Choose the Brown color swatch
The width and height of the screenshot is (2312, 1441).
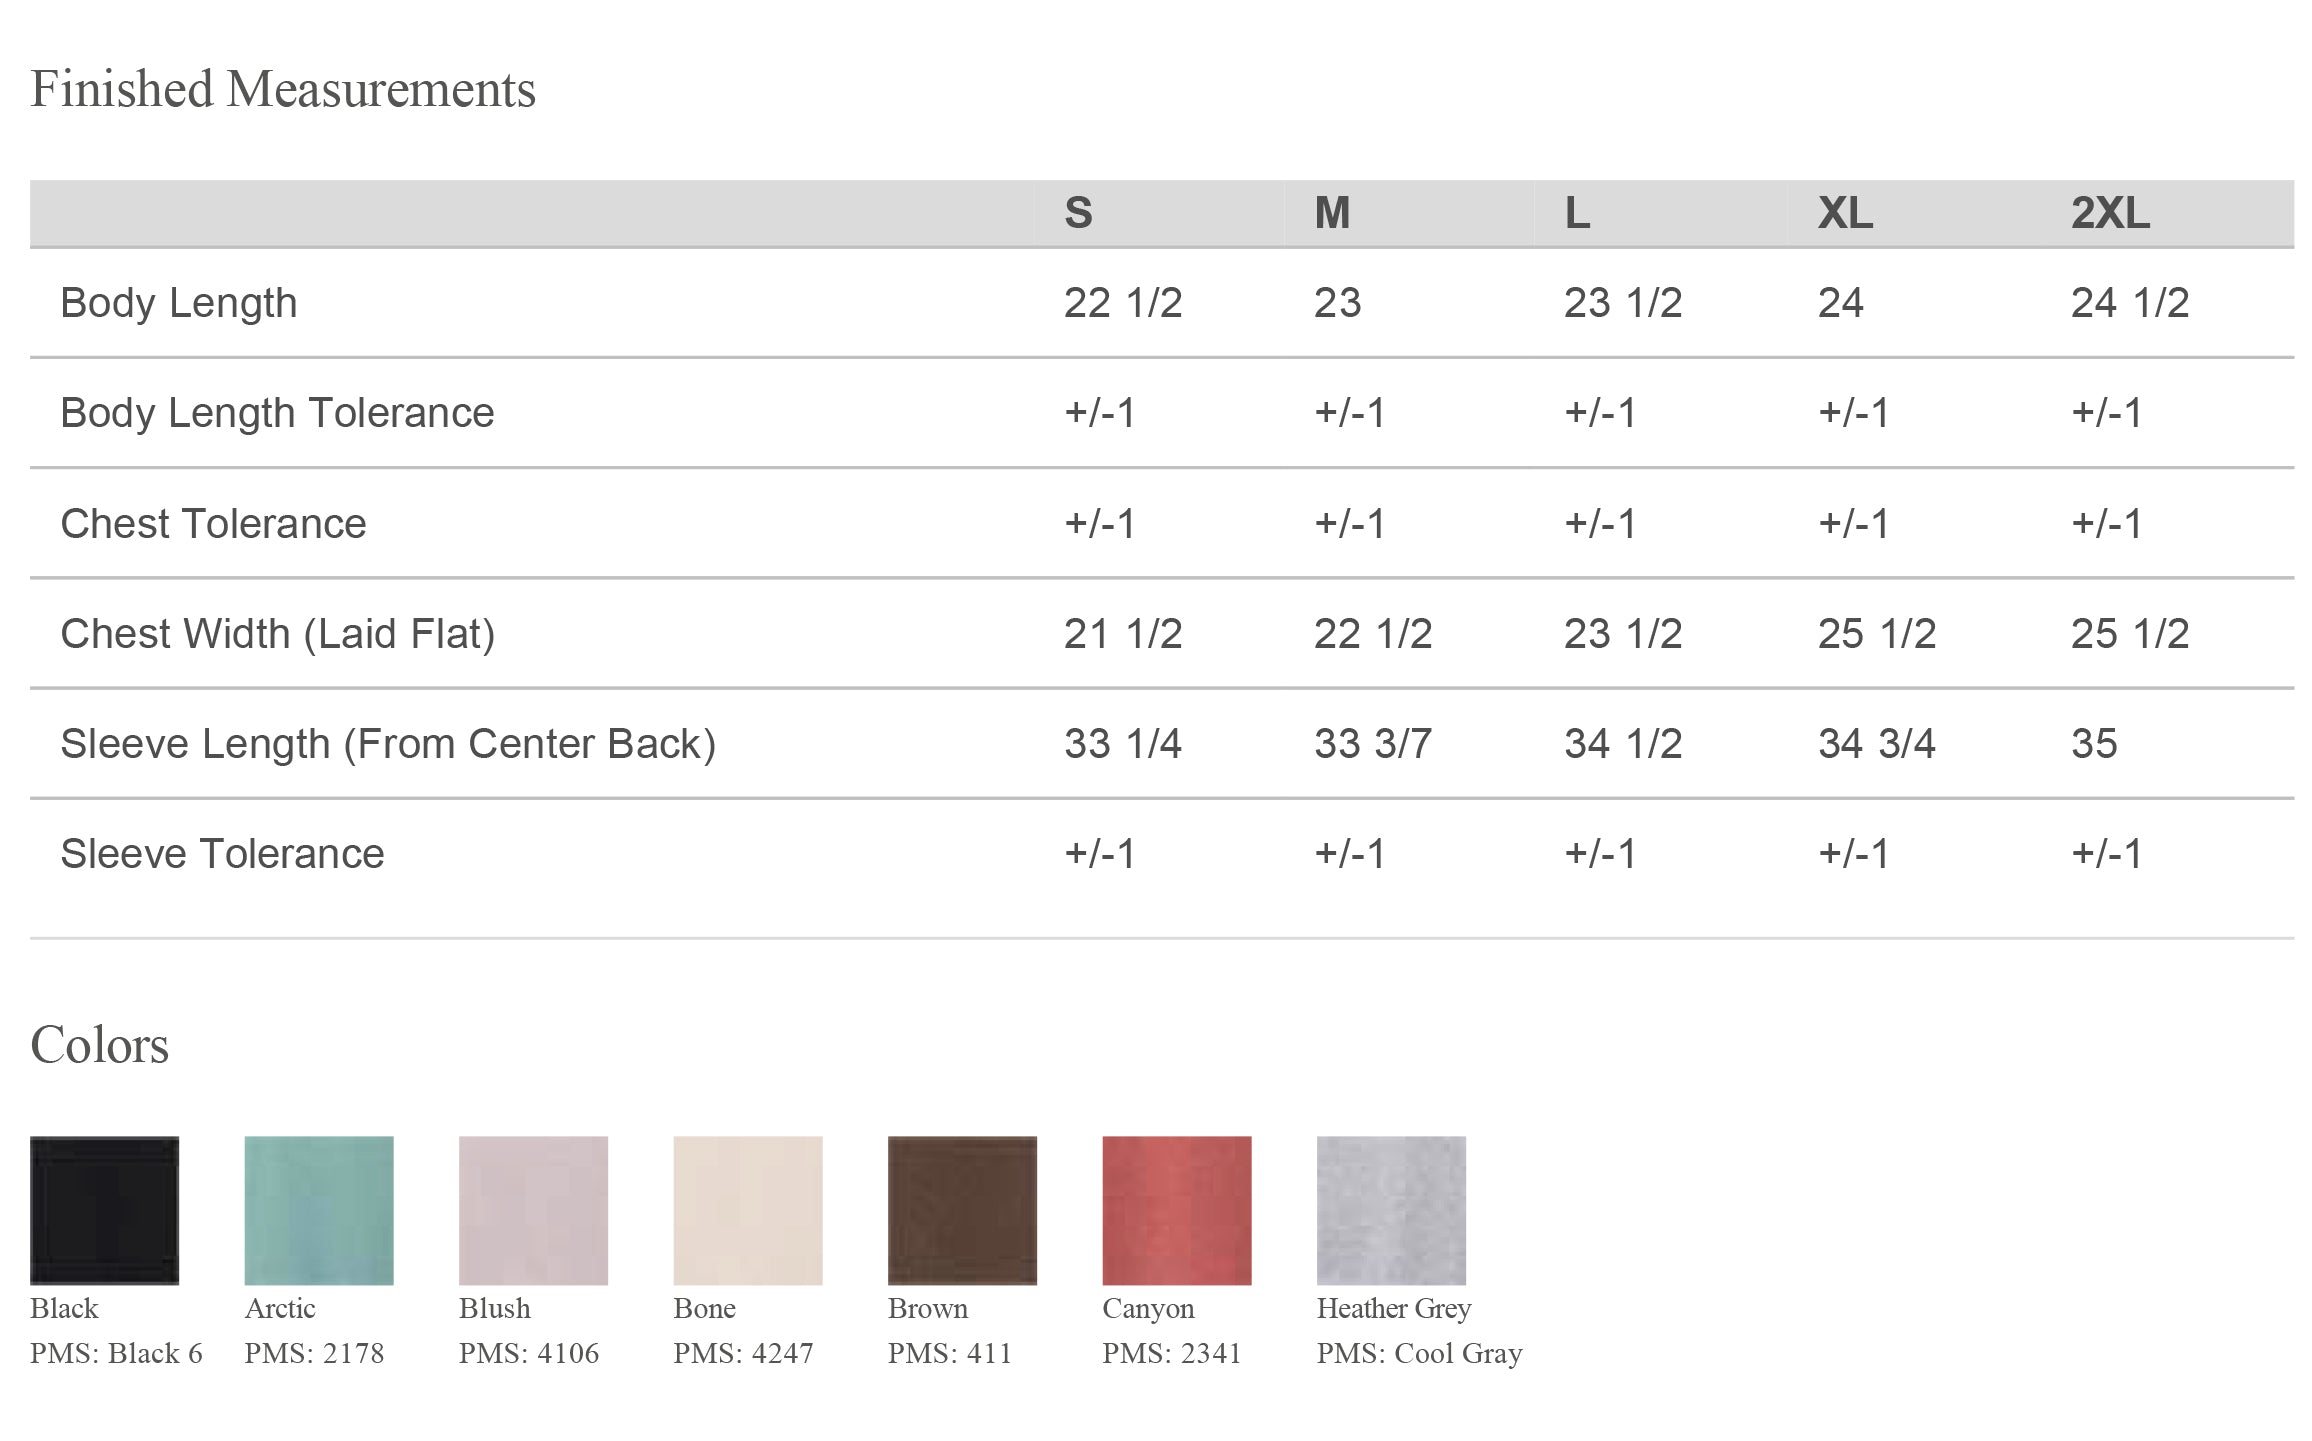coord(962,1210)
